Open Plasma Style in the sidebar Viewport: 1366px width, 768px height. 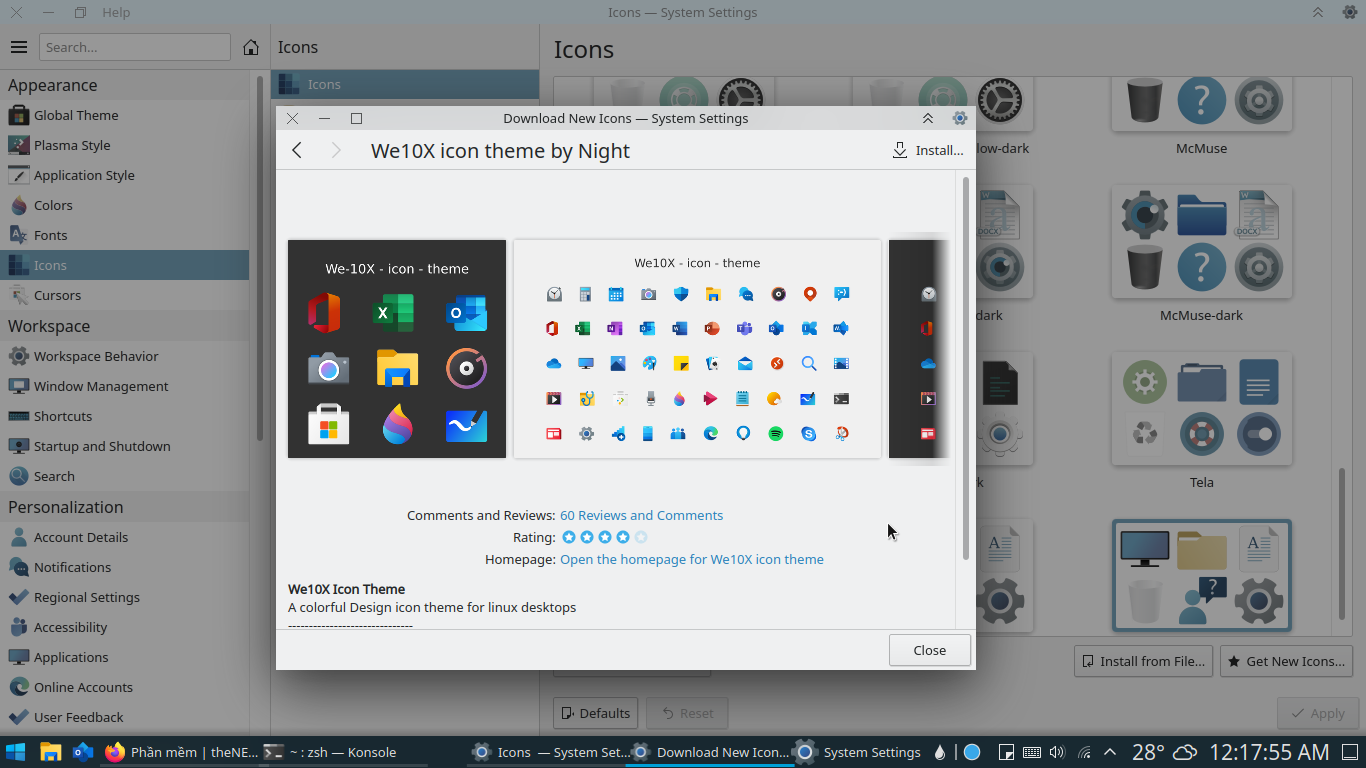pos(125,145)
